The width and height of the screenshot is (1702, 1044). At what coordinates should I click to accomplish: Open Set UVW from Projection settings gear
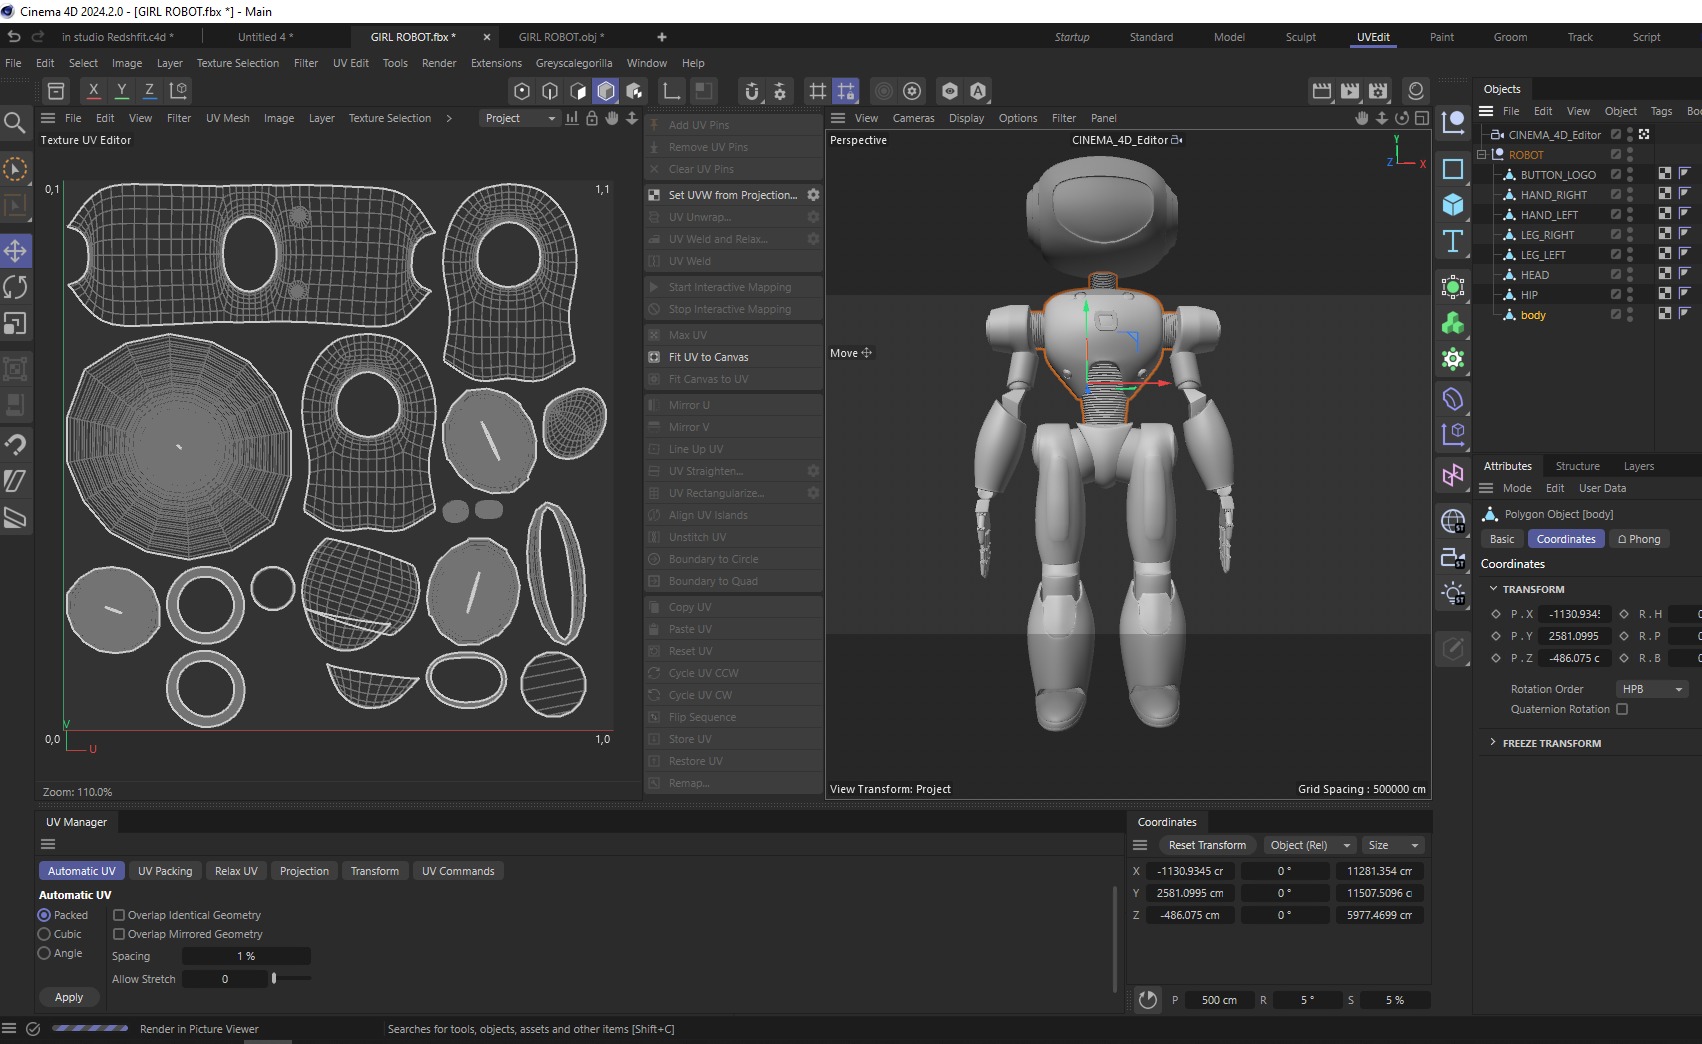pyautogui.click(x=813, y=195)
